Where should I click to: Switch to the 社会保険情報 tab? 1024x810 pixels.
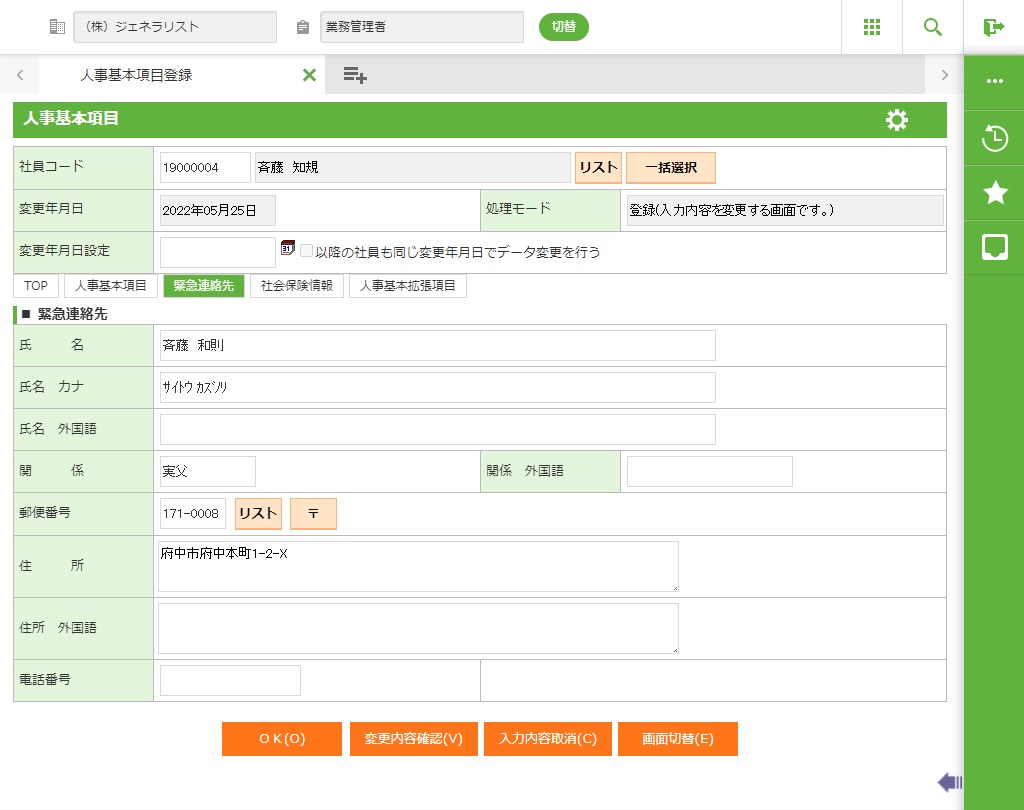(297, 286)
